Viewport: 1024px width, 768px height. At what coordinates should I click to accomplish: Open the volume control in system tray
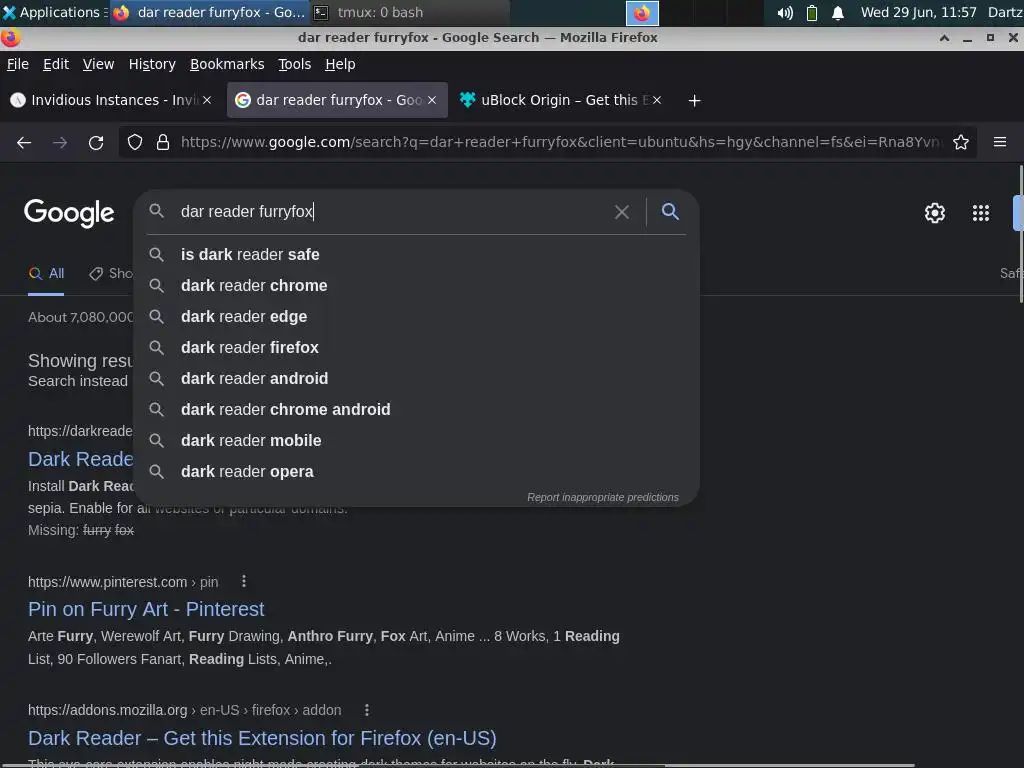pos(784,12)
